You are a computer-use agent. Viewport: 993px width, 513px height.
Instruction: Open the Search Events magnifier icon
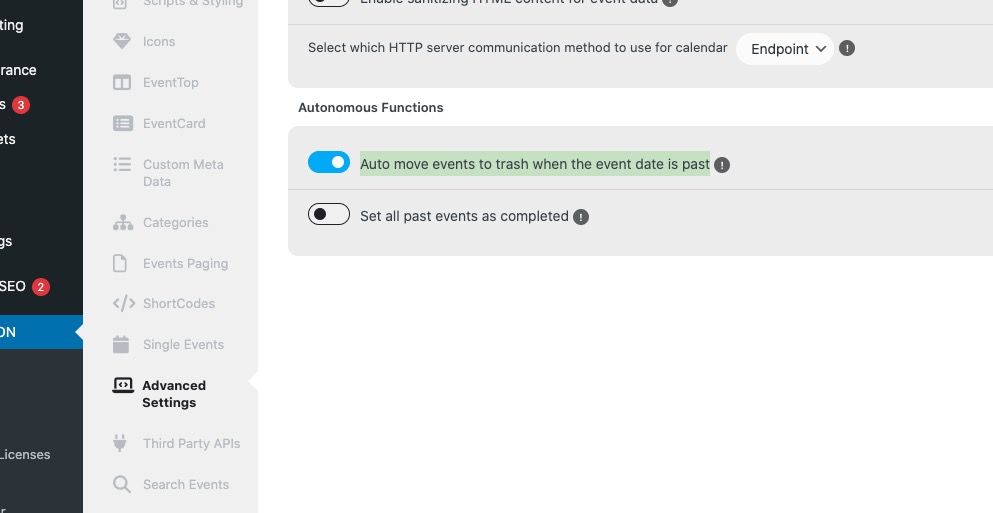coord(122,484)
